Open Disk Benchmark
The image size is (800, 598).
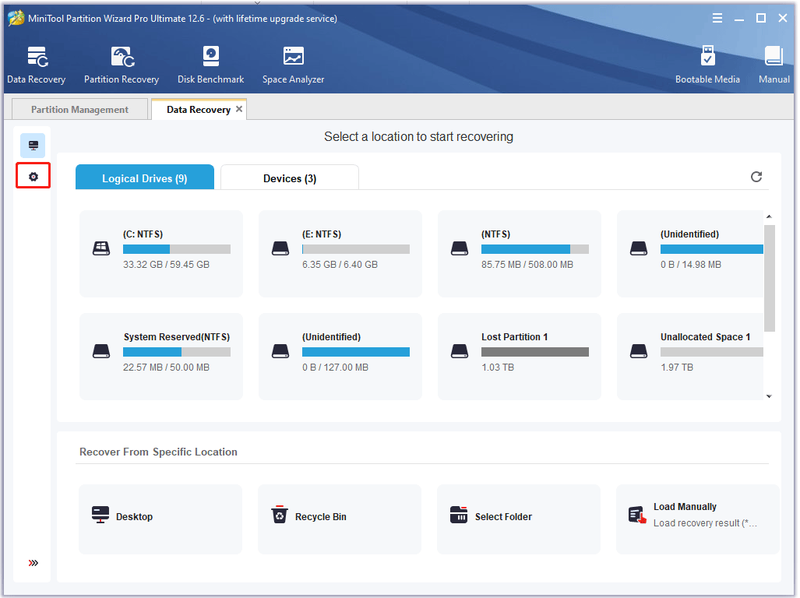211,65
